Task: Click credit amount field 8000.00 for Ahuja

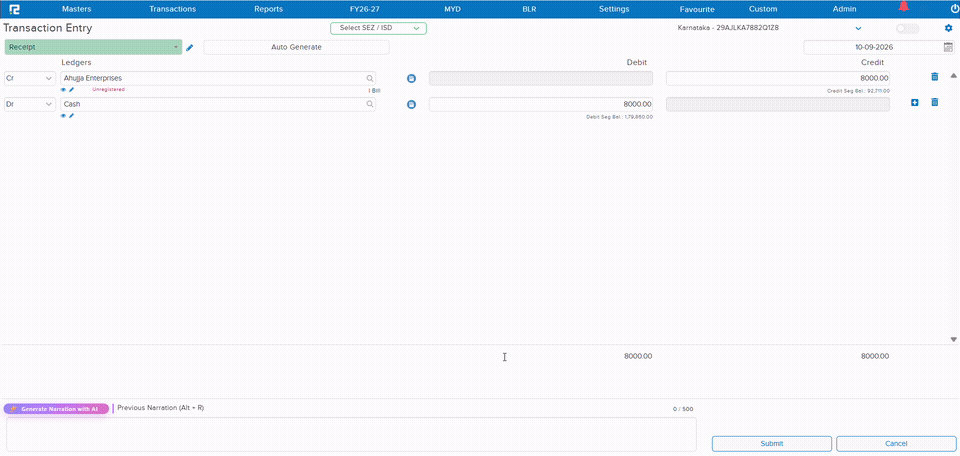Action: point(778,78)
